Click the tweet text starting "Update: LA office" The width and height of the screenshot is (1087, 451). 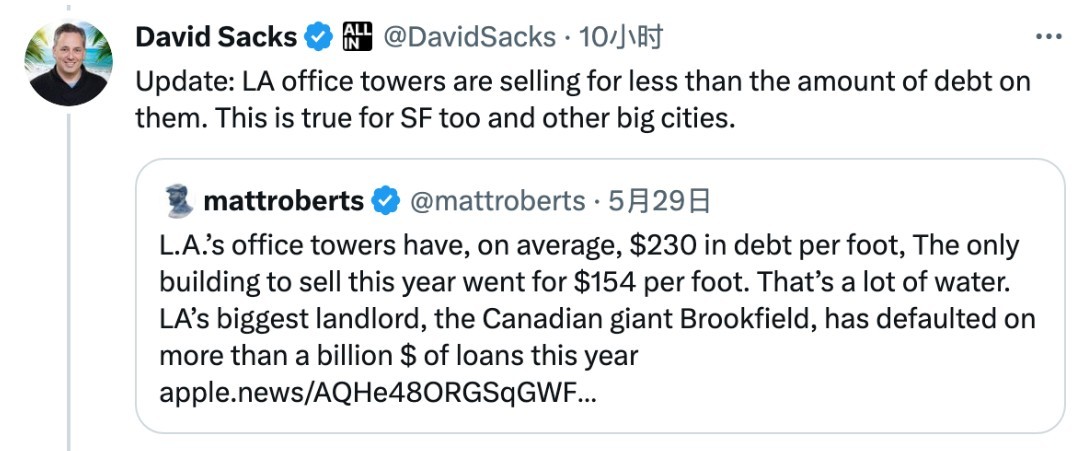pyautogui.click(x=582, y=81)
